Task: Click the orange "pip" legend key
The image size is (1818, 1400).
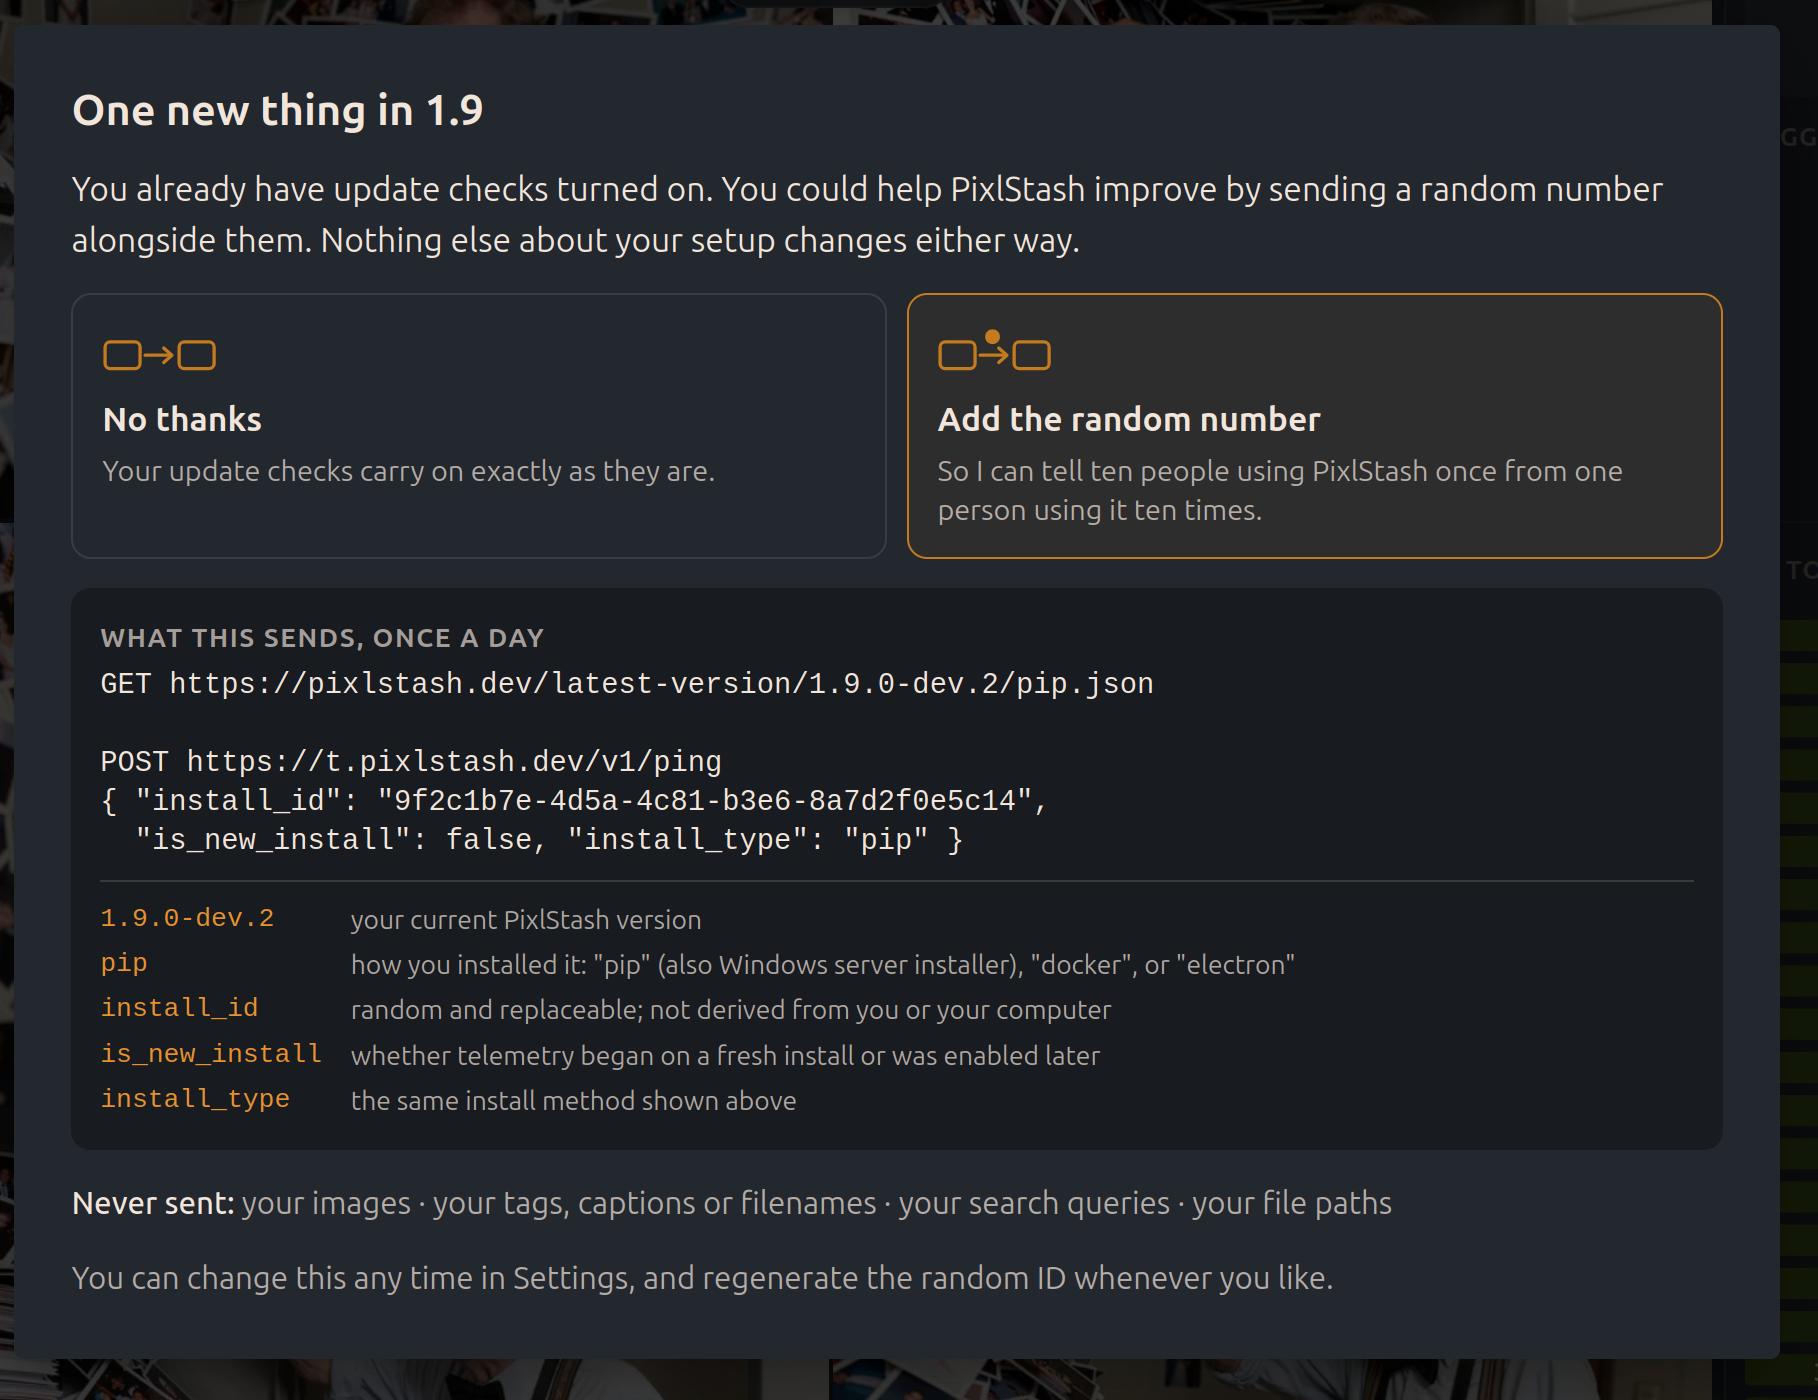Action: (x=124, y=963)
